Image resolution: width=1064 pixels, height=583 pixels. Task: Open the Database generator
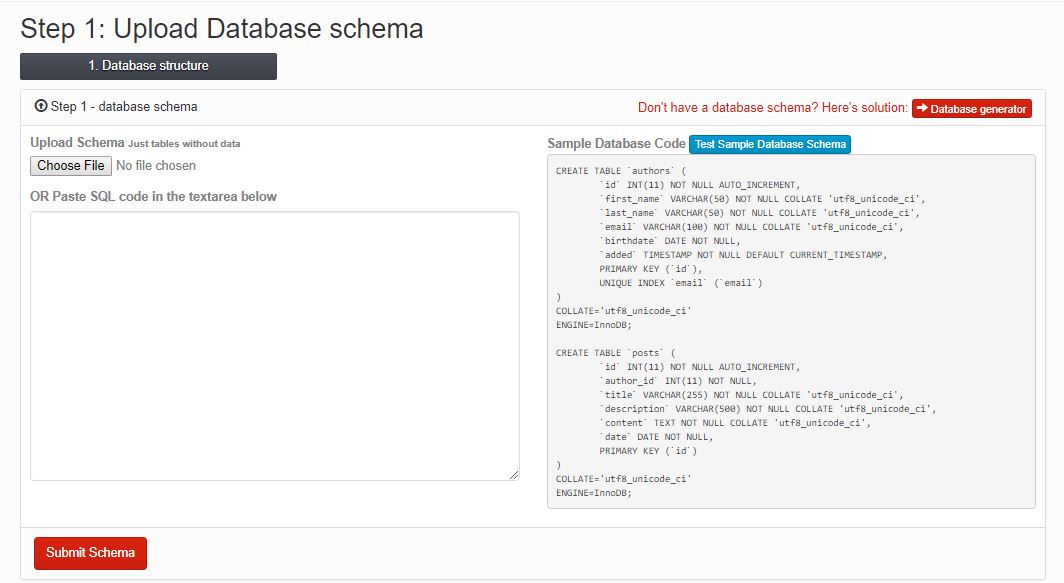(x=971, y=108)
